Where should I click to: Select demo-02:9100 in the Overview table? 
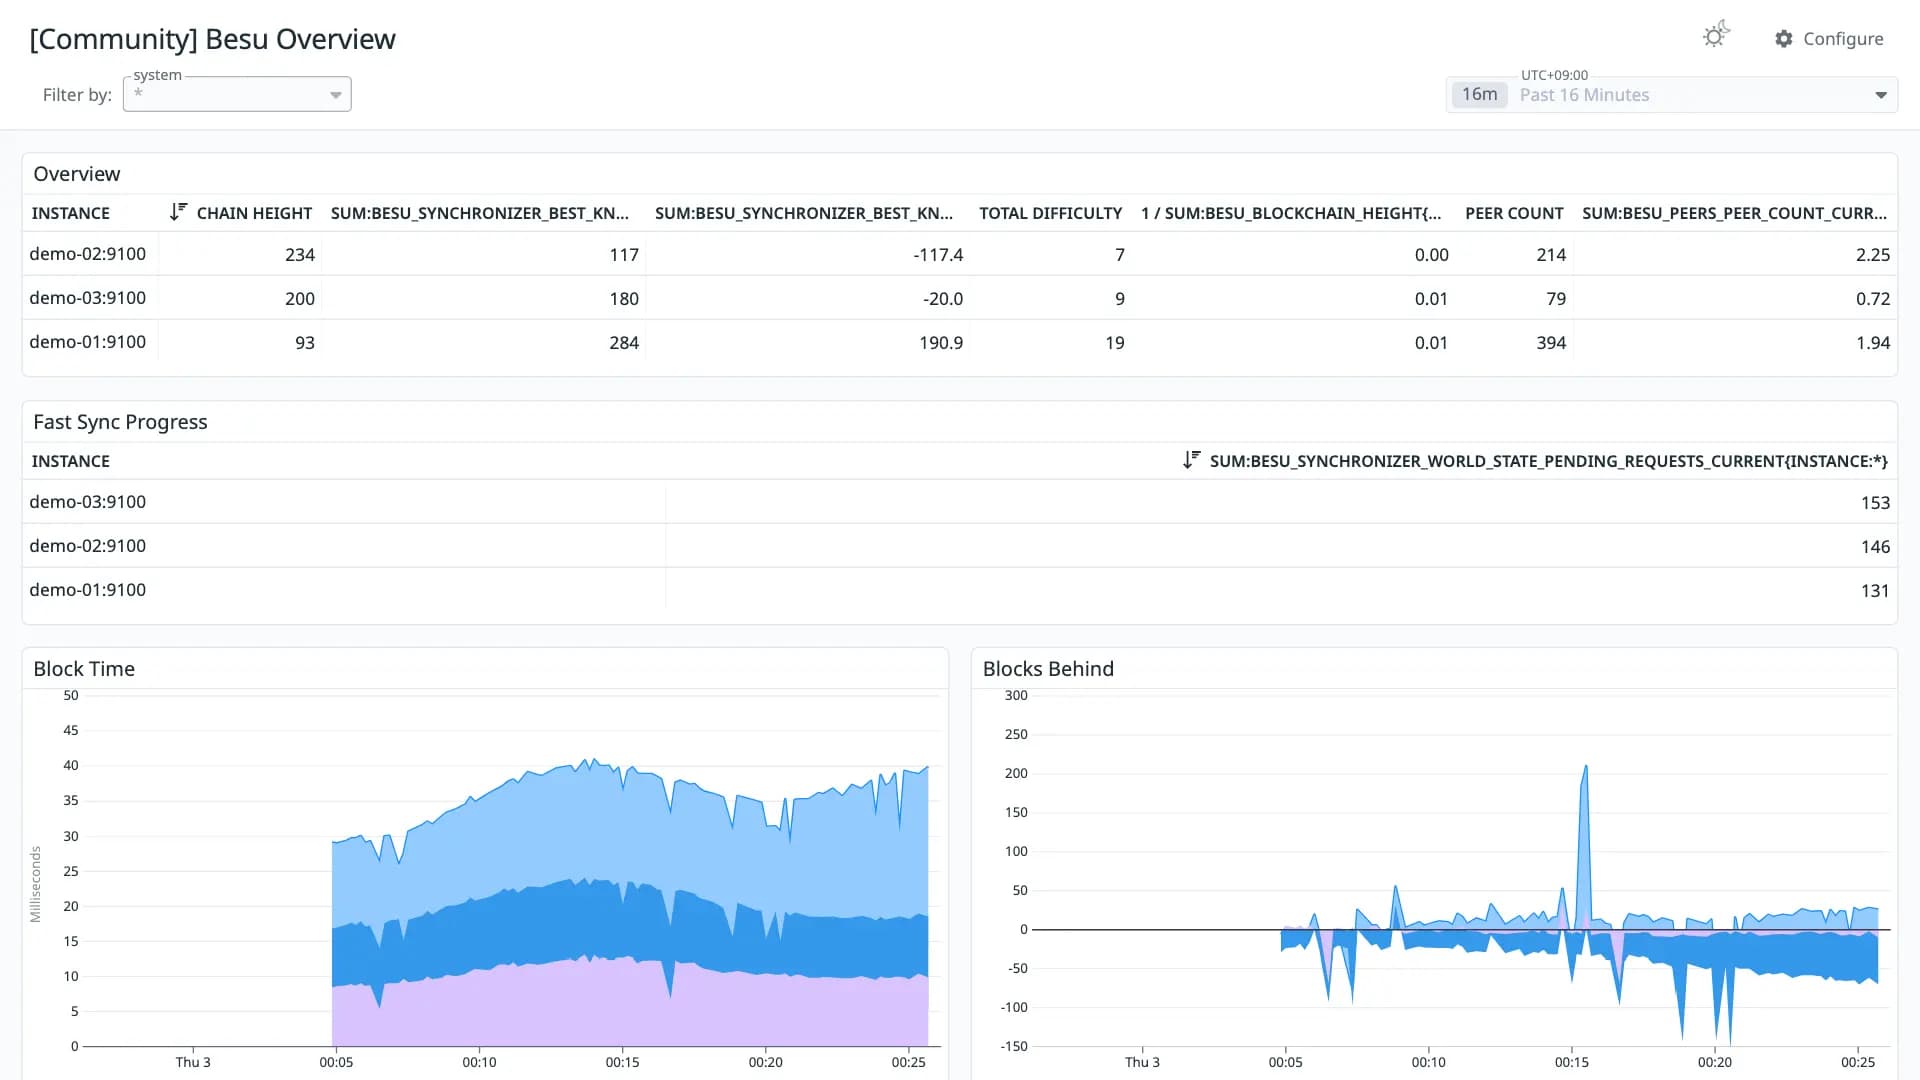(x=88, y=254)
